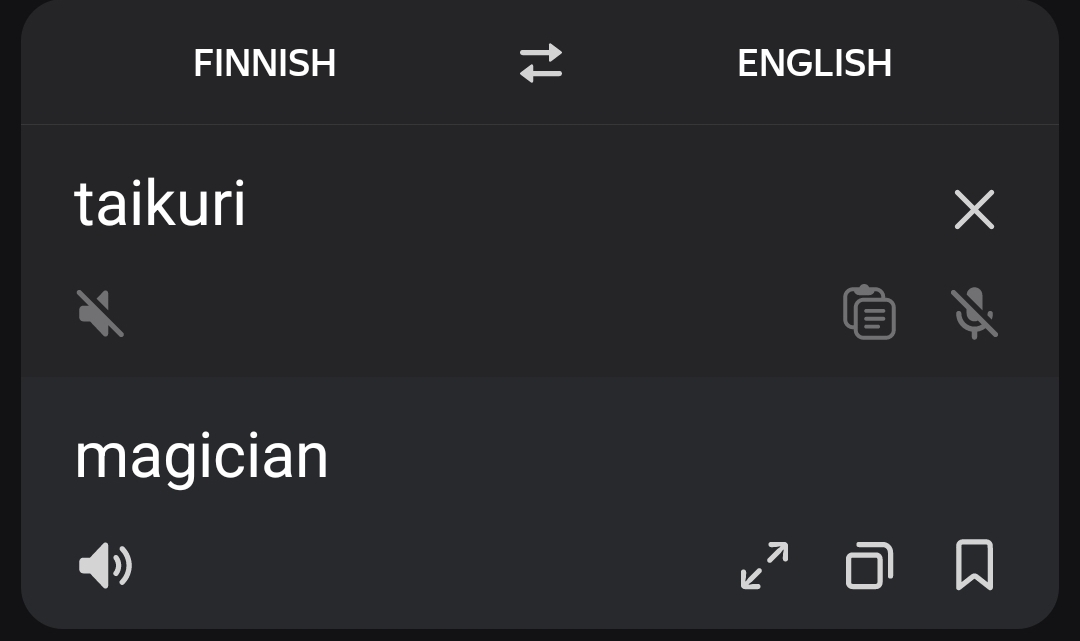Image resolution: width=1080 pixels, height=641 pixels.
Task: Play audio of the translation magician
Action: (105, 565)
